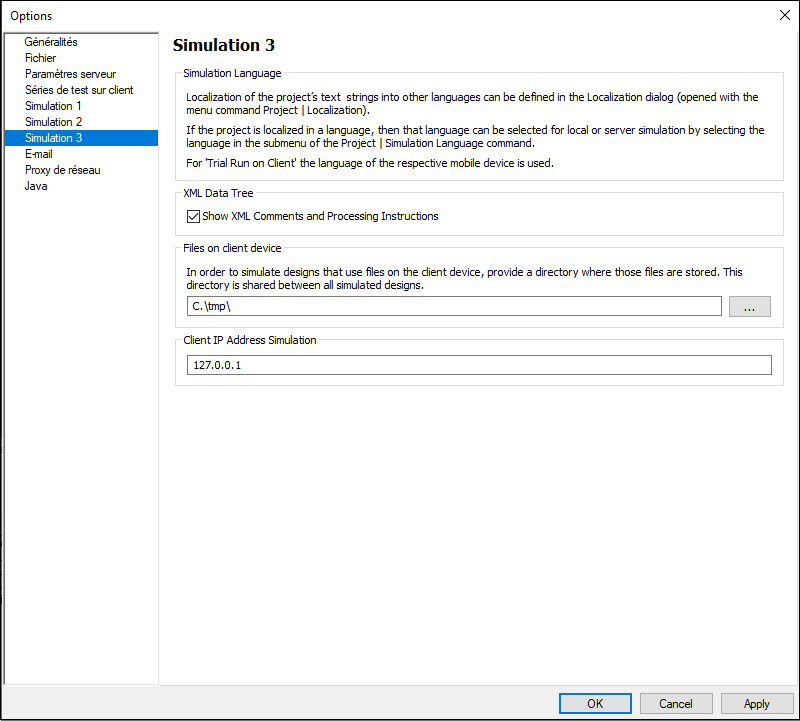Click the Simulation Language group label
The width and height of the screenshot is (800, 721).
232,73
